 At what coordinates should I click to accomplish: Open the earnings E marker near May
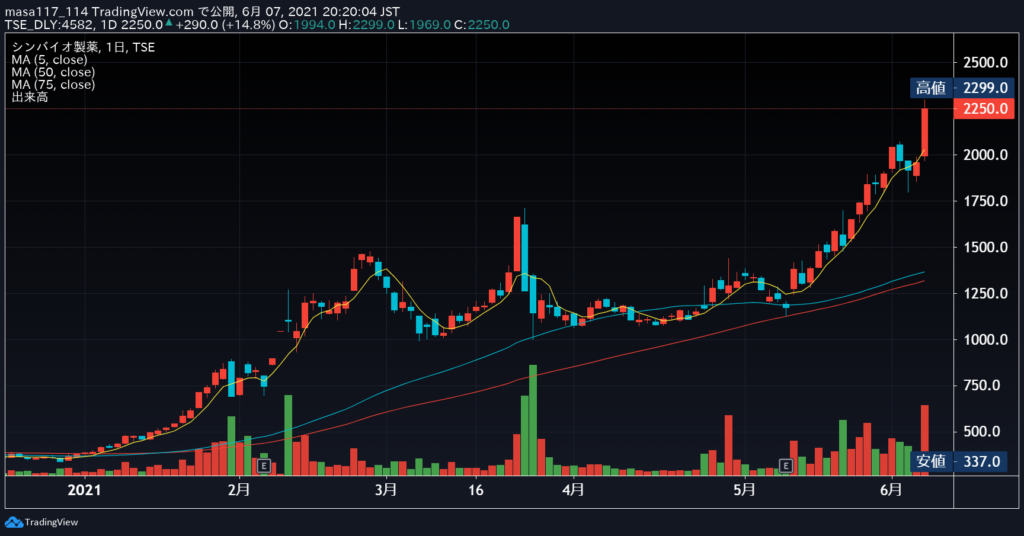(x=786, y=465)
